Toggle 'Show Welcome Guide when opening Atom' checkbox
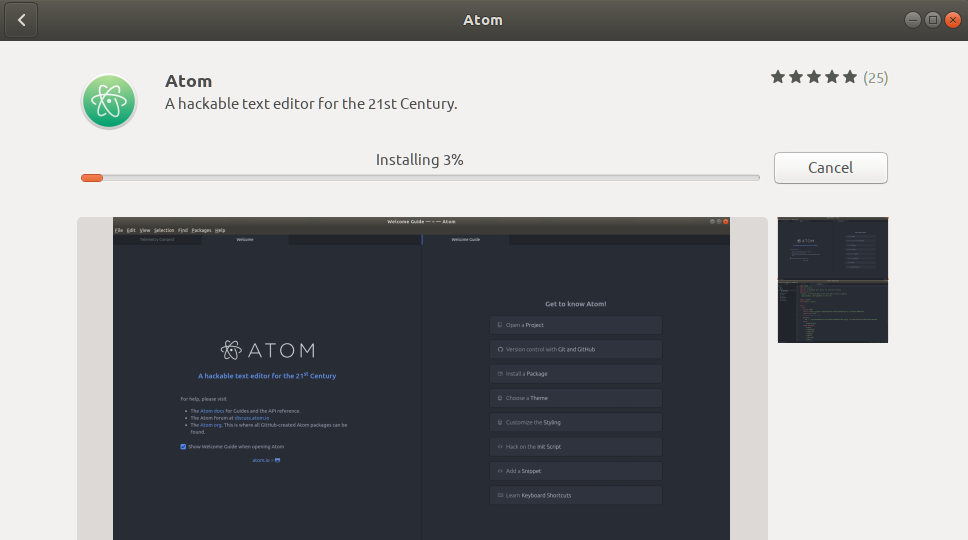Image resolution: width=968 pixels, height=540 pixels. (x=183, y=446)
